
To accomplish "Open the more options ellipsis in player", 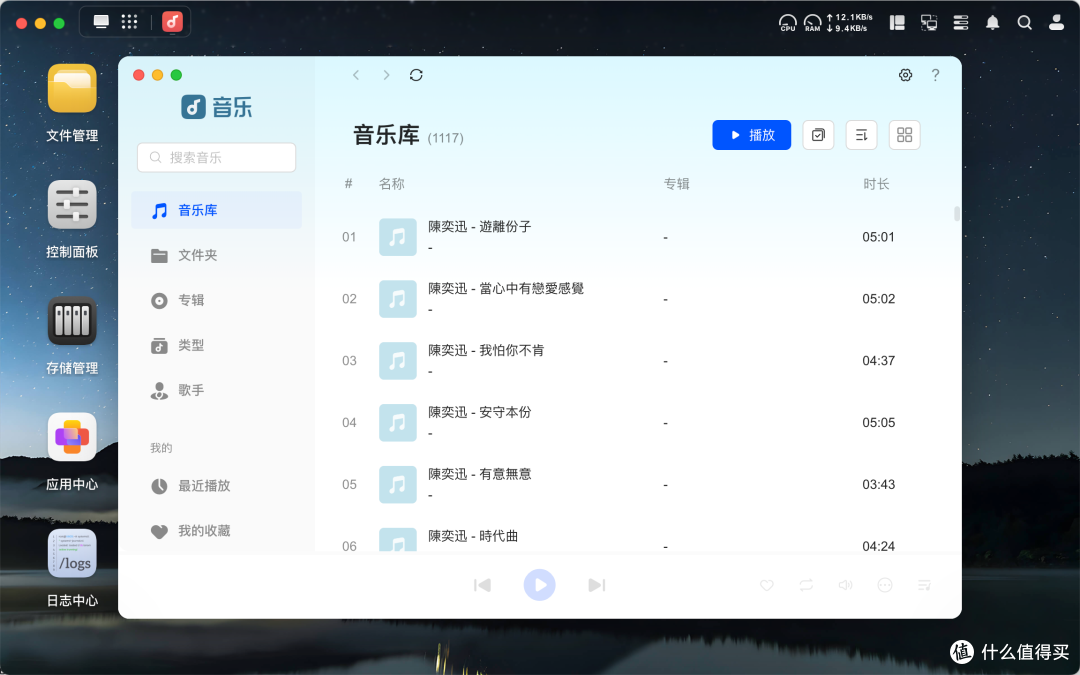I will (x=885, y=585).
